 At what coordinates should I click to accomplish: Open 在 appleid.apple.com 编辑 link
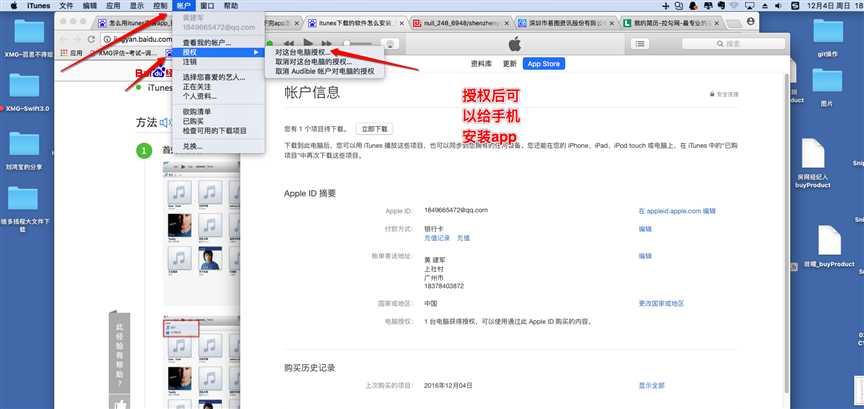click(x=677, y=211)
